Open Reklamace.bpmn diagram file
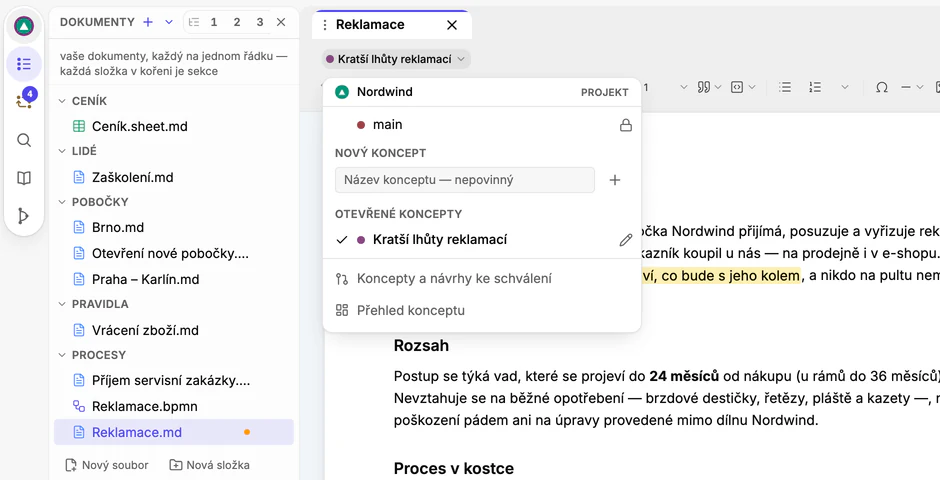 click(x=174, y=406)
